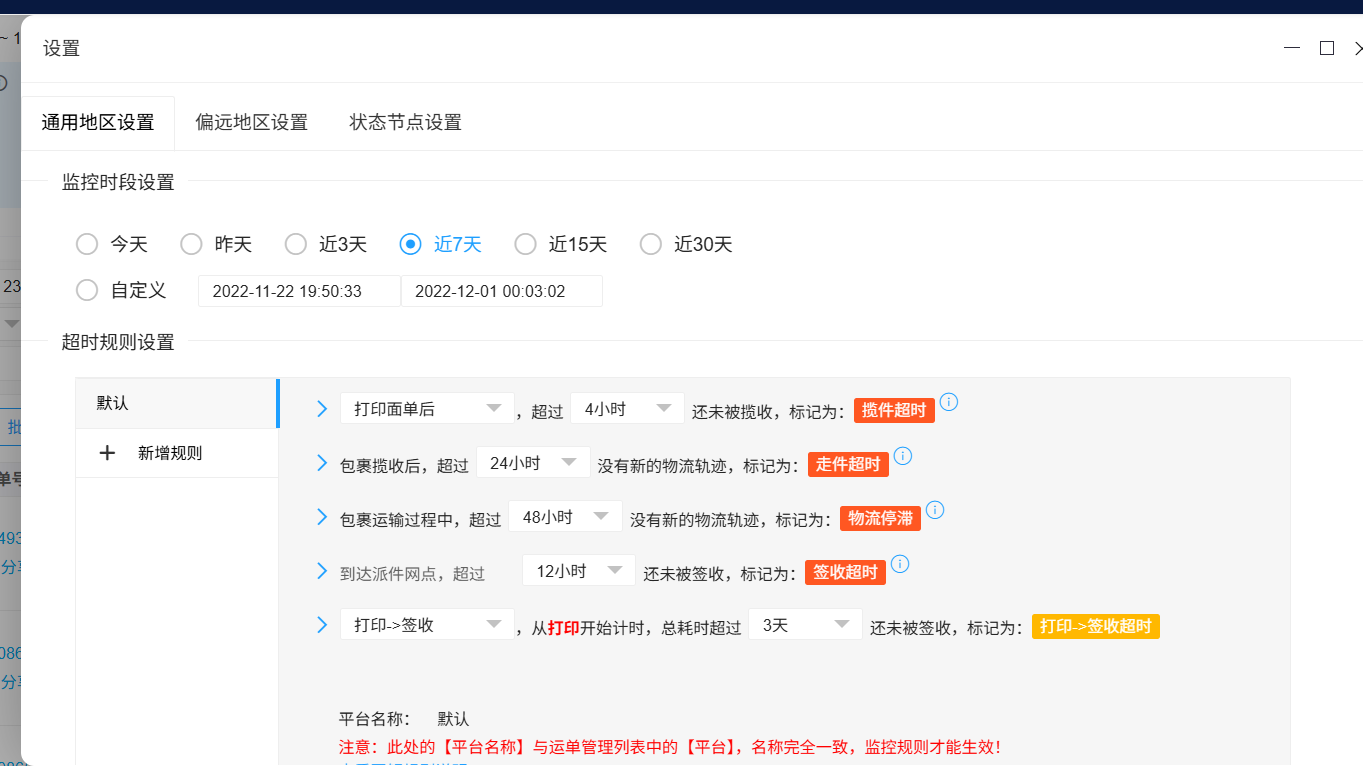This screenshot has width=1363, height=769.
Task: Expand the 包裹揽收后 rule row chevron
Action: point(322,463)
